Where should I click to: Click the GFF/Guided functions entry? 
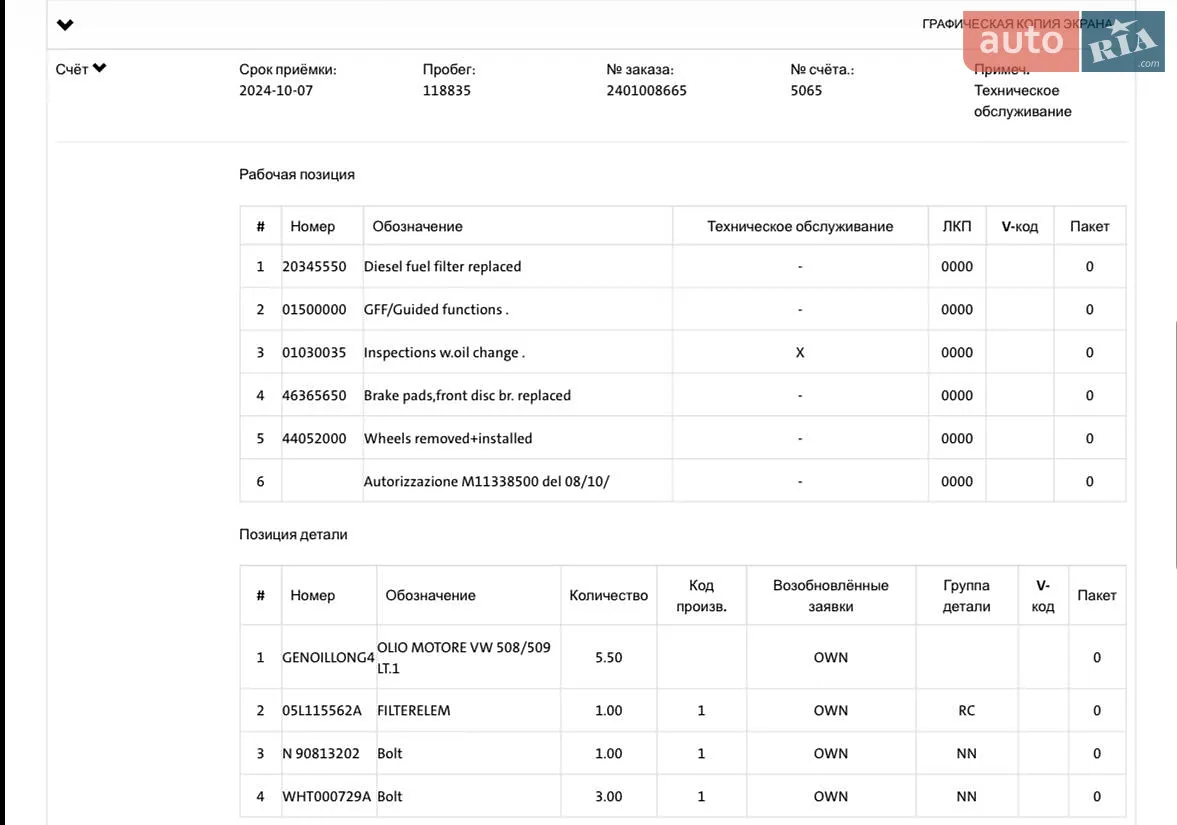pyautogui.click(x=436, y=309)
